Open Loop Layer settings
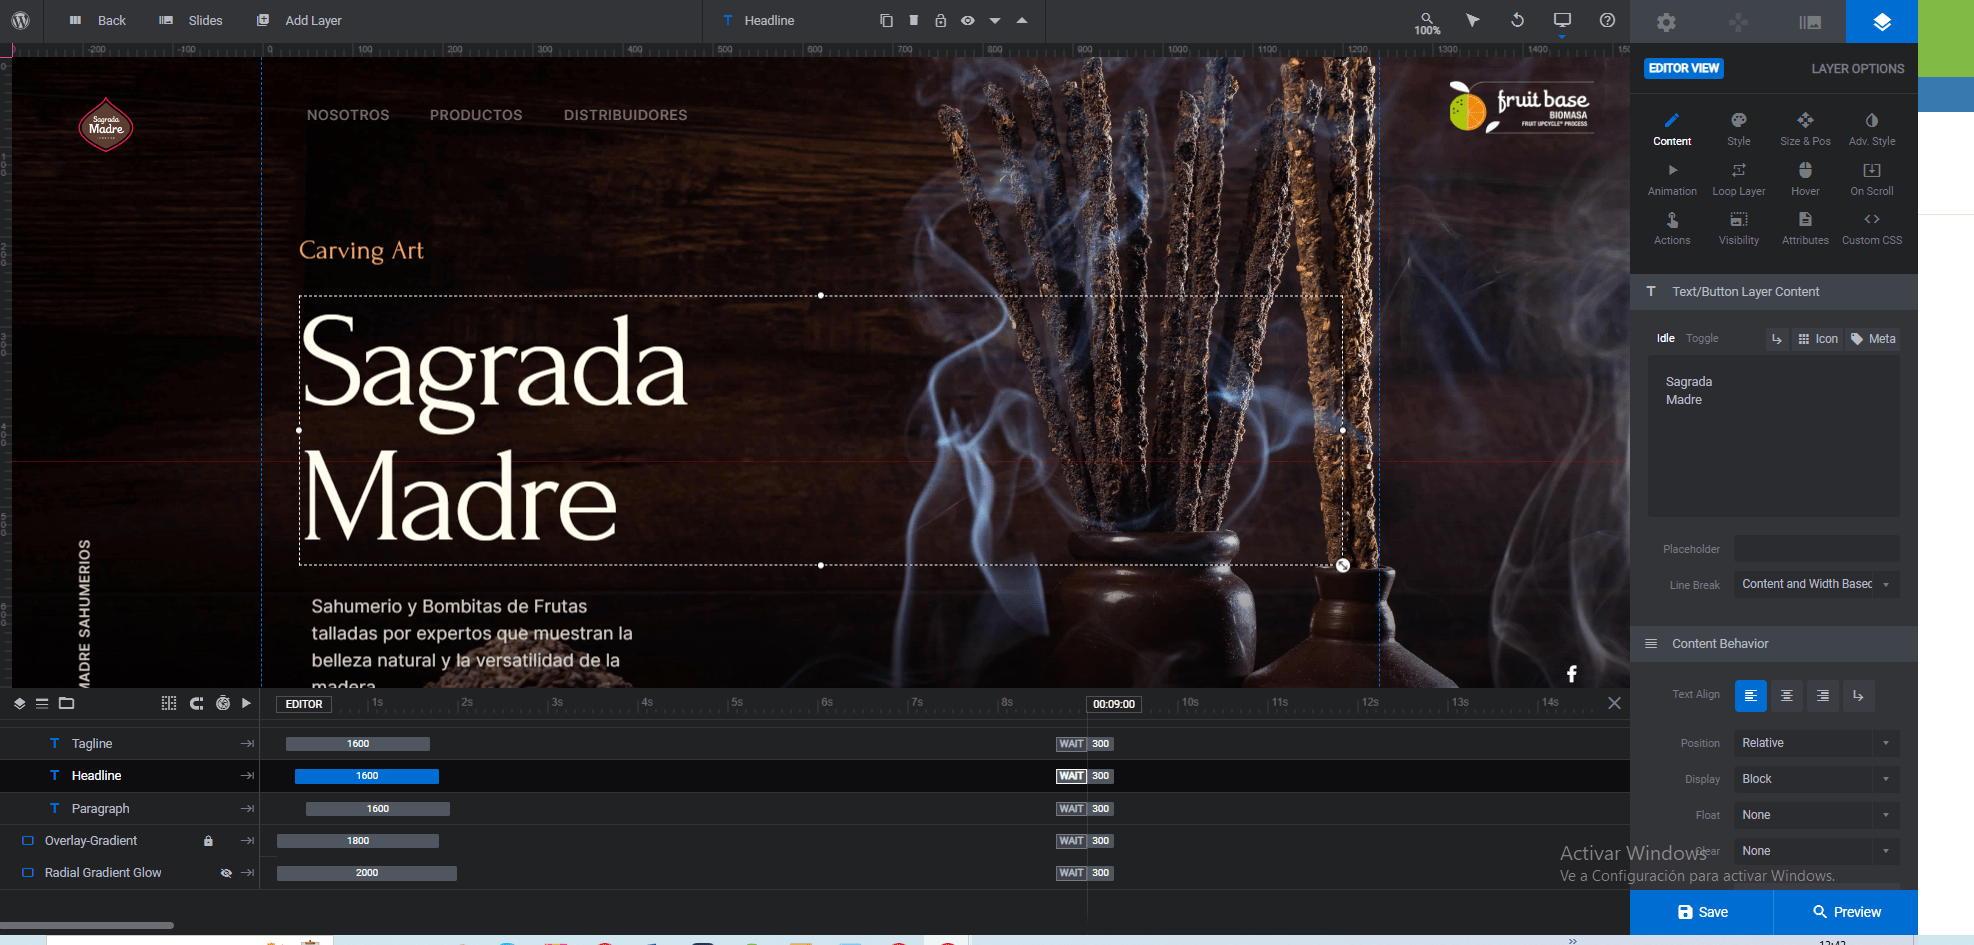The height and width of the screenshot is (945, 1974). [x=1739, y=179]
